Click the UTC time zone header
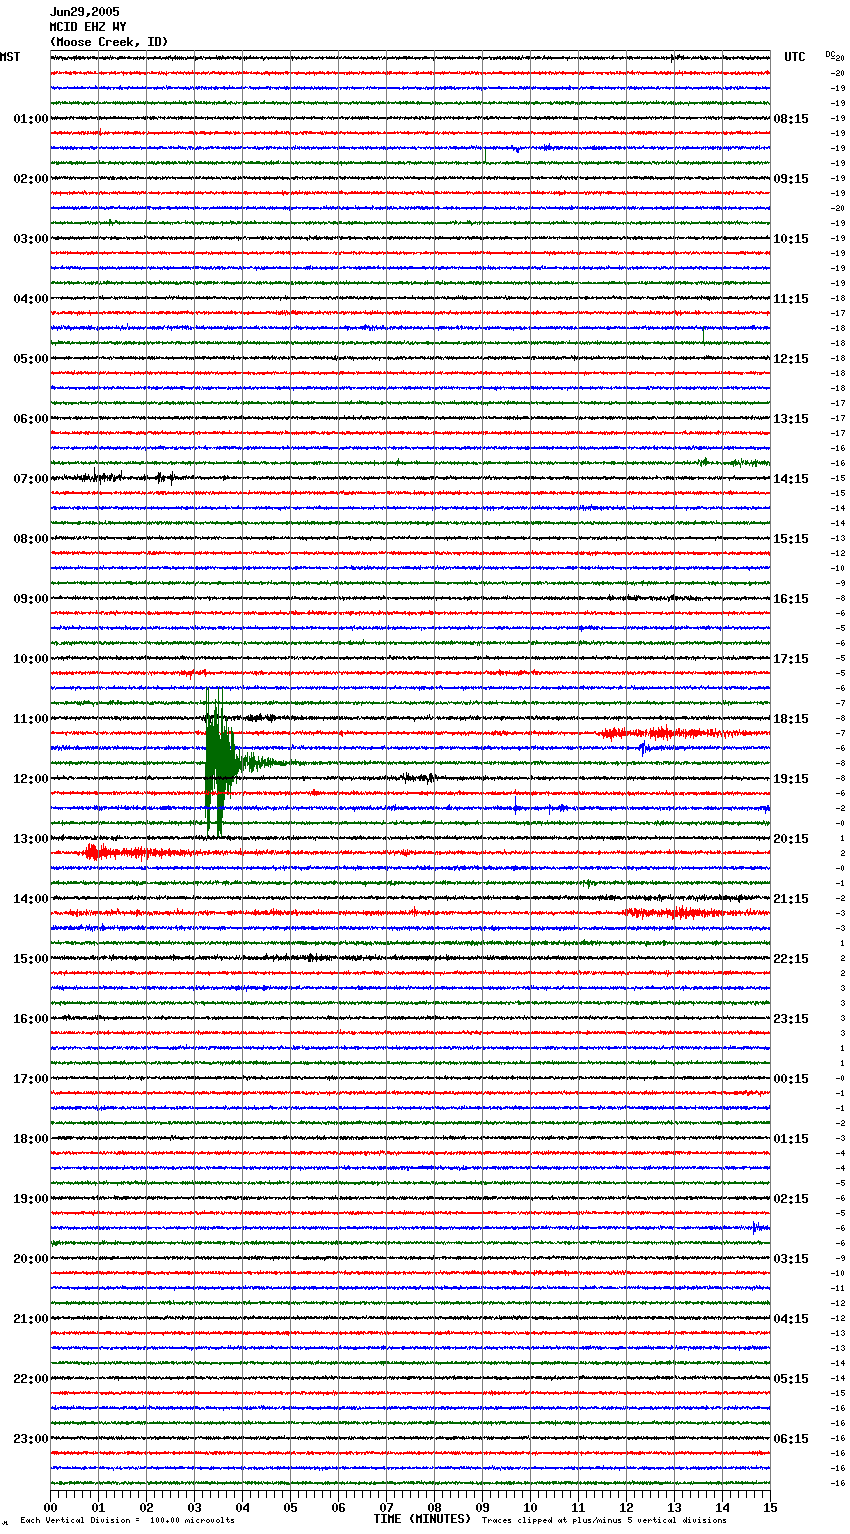The image size is (850, 1534). (794, 57)
